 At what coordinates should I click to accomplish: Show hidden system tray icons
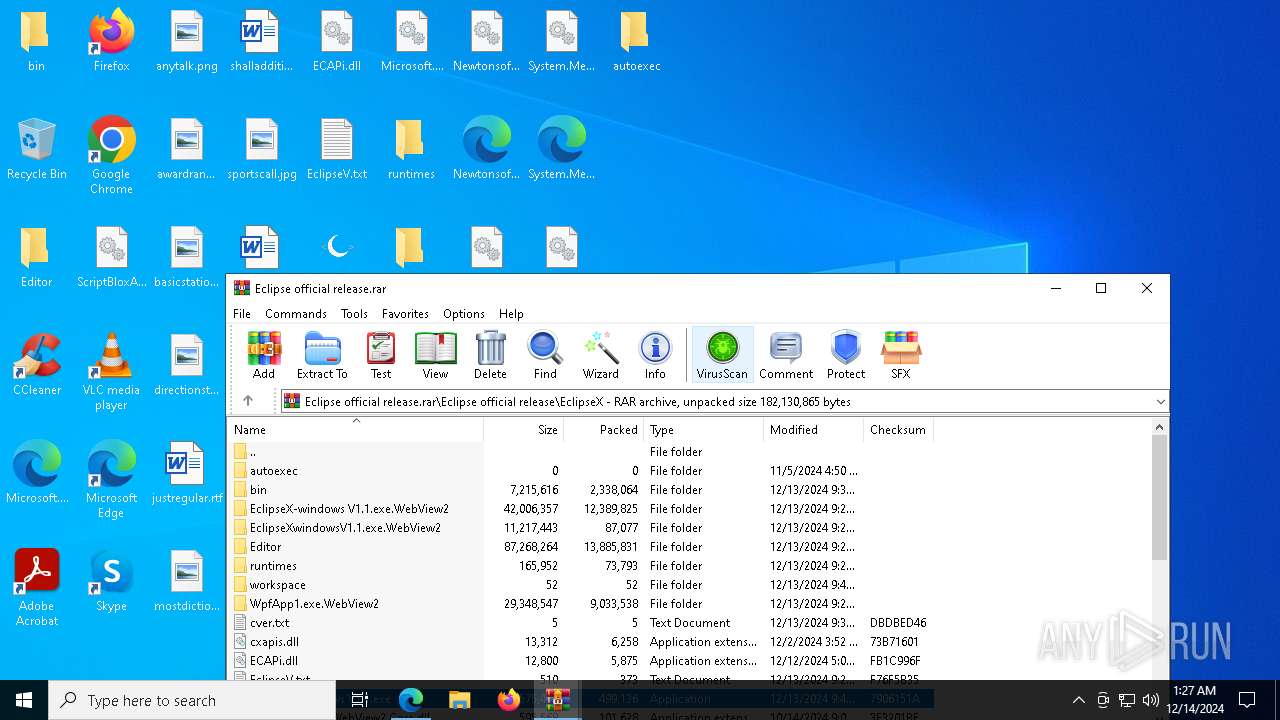pos(1078,700)
